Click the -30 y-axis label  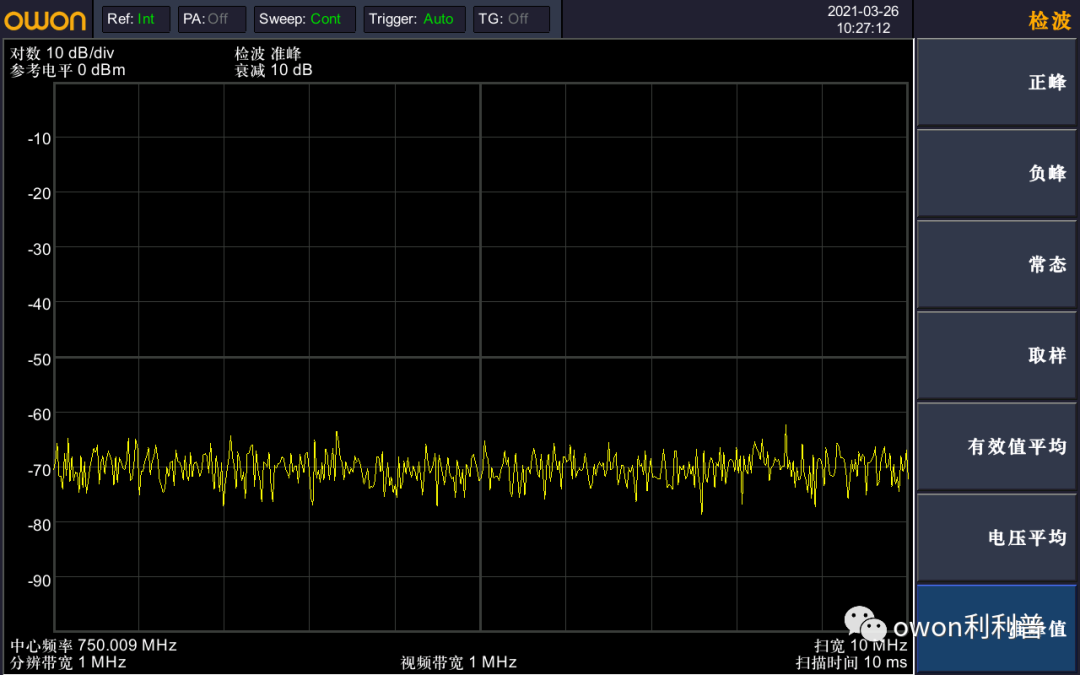point(39,249)
